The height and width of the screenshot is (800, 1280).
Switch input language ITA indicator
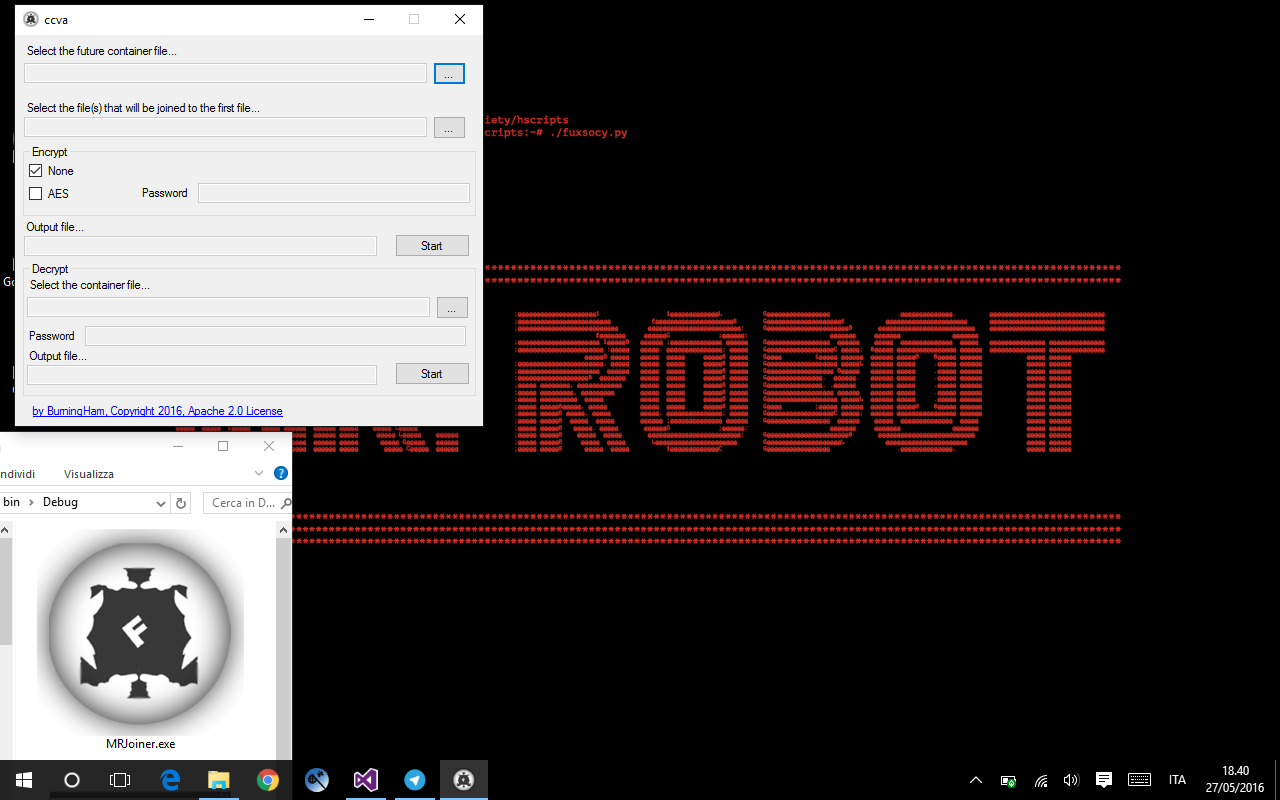(1177, 780)
